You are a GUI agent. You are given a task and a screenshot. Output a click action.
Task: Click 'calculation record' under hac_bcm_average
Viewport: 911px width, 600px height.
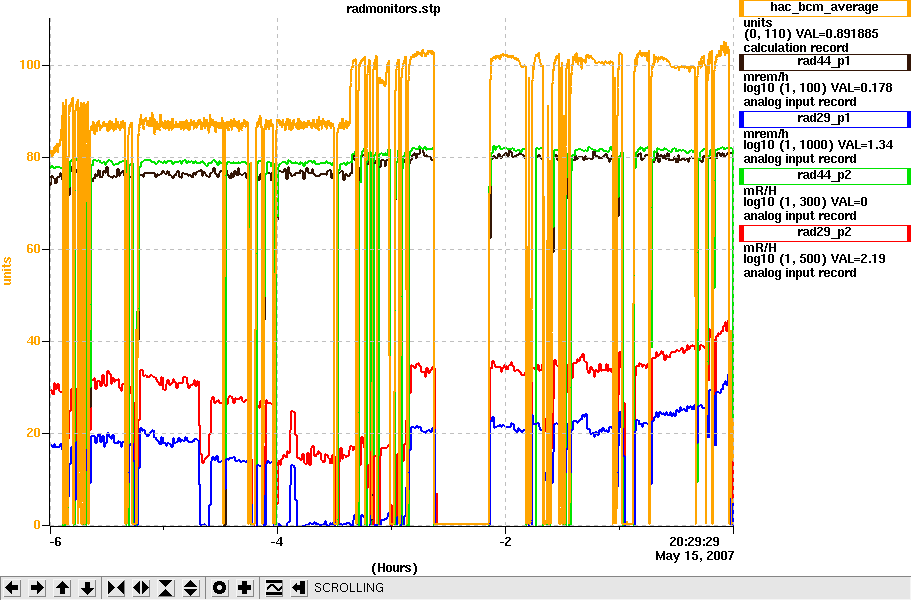pos(796,48)
